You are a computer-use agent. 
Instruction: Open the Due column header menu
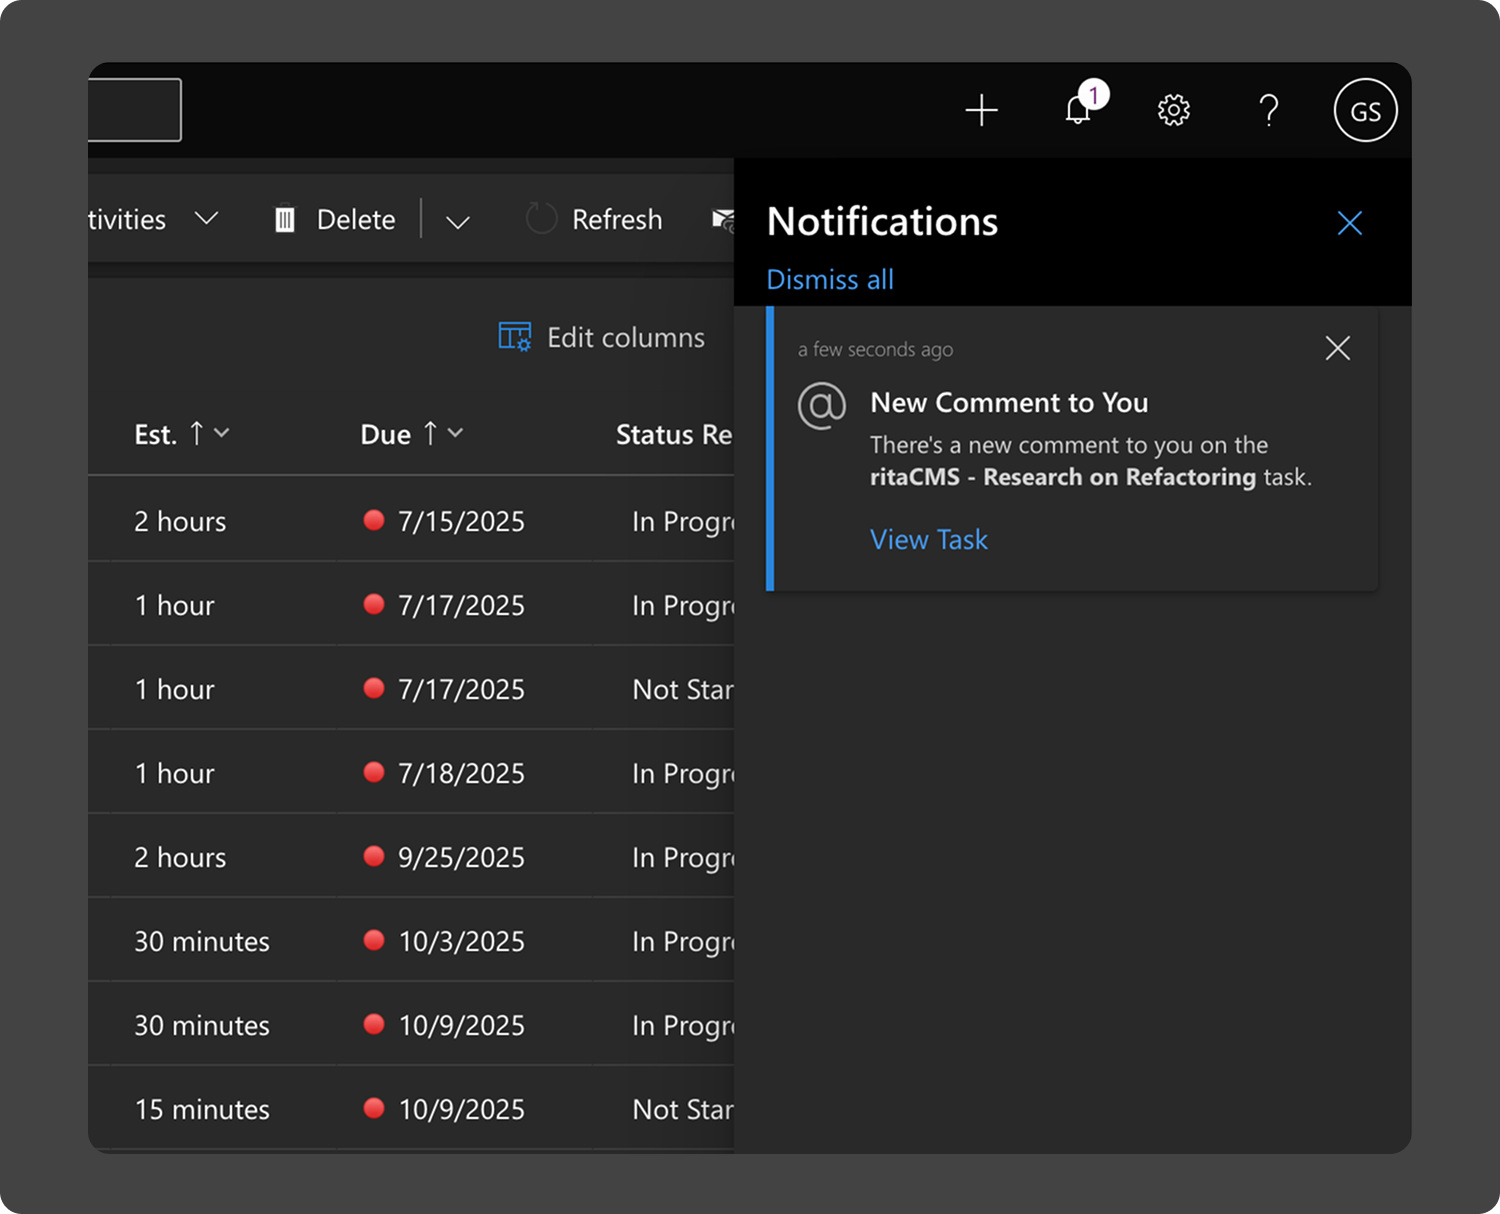tap(455, 433)
